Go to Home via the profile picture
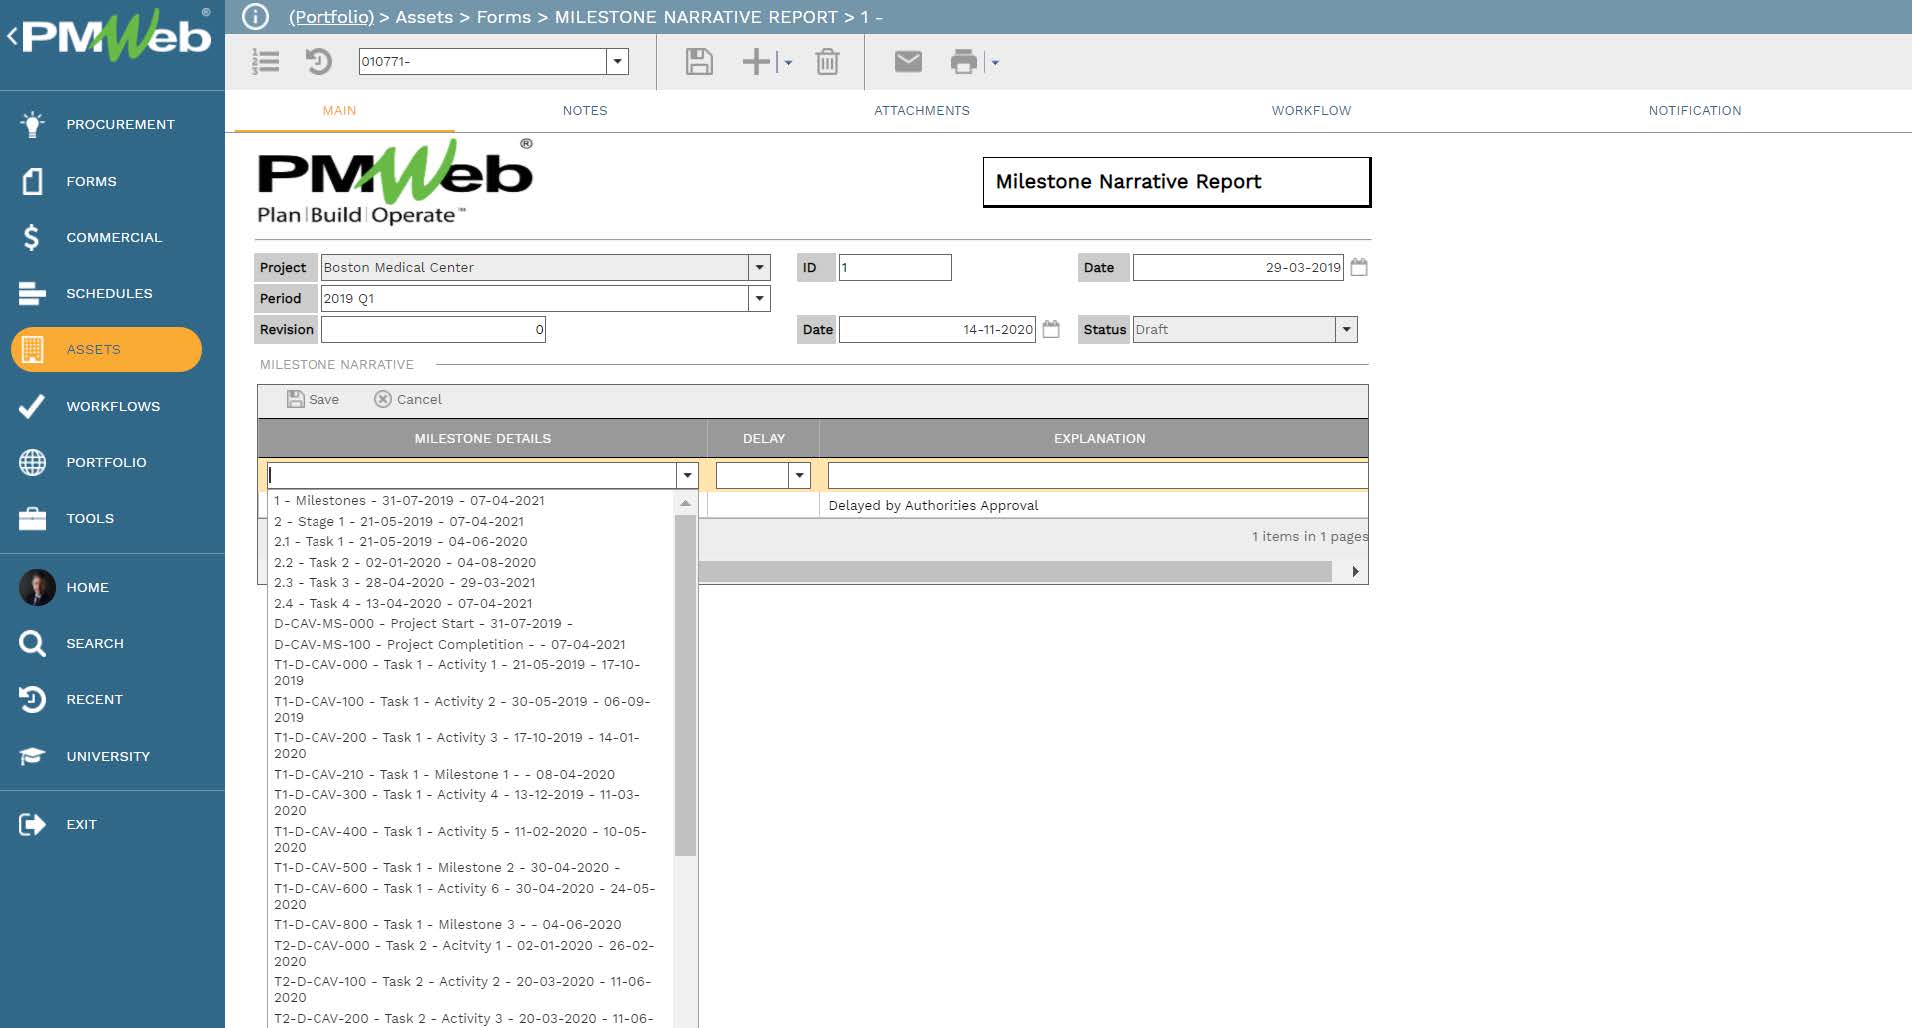The height and width of the screenshot is (1028, 1912). click(x=37, y=587)
